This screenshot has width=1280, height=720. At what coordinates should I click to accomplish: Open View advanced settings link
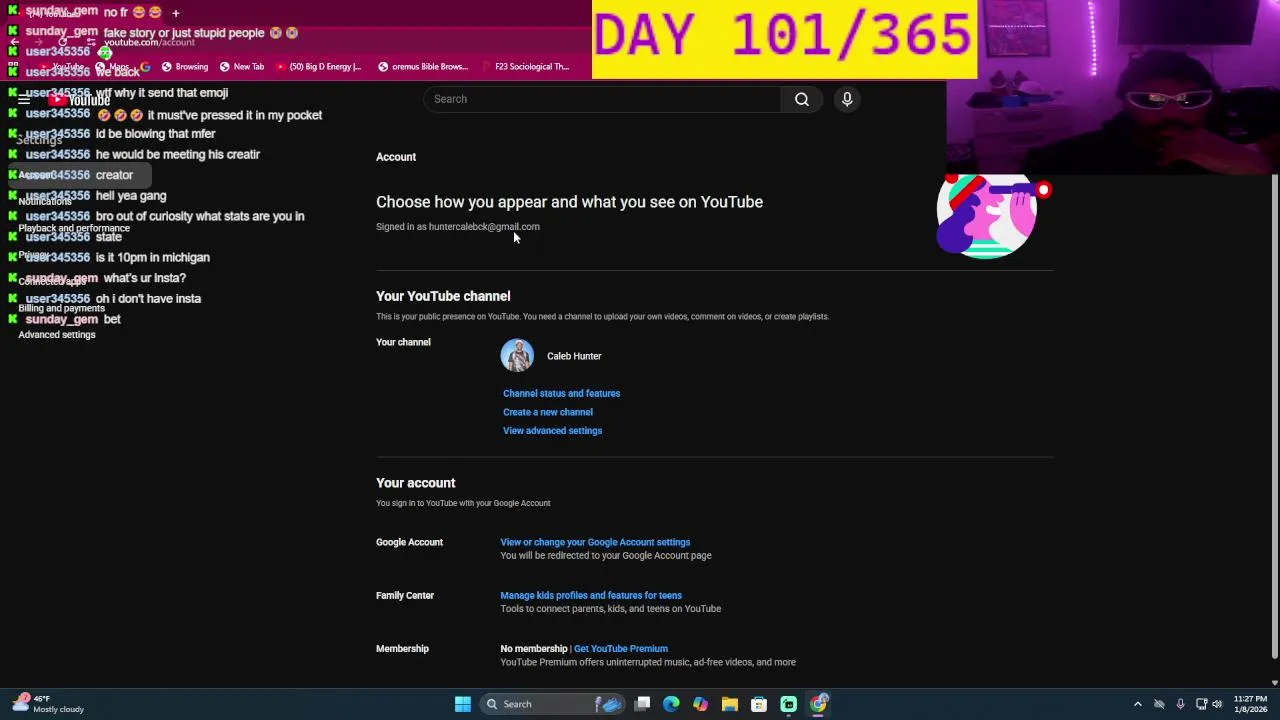(x=552, y=431)
